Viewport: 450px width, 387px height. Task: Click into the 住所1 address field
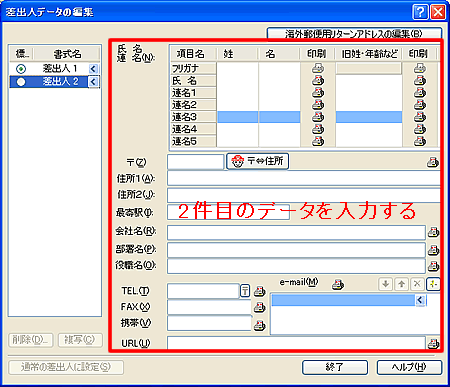304,178
